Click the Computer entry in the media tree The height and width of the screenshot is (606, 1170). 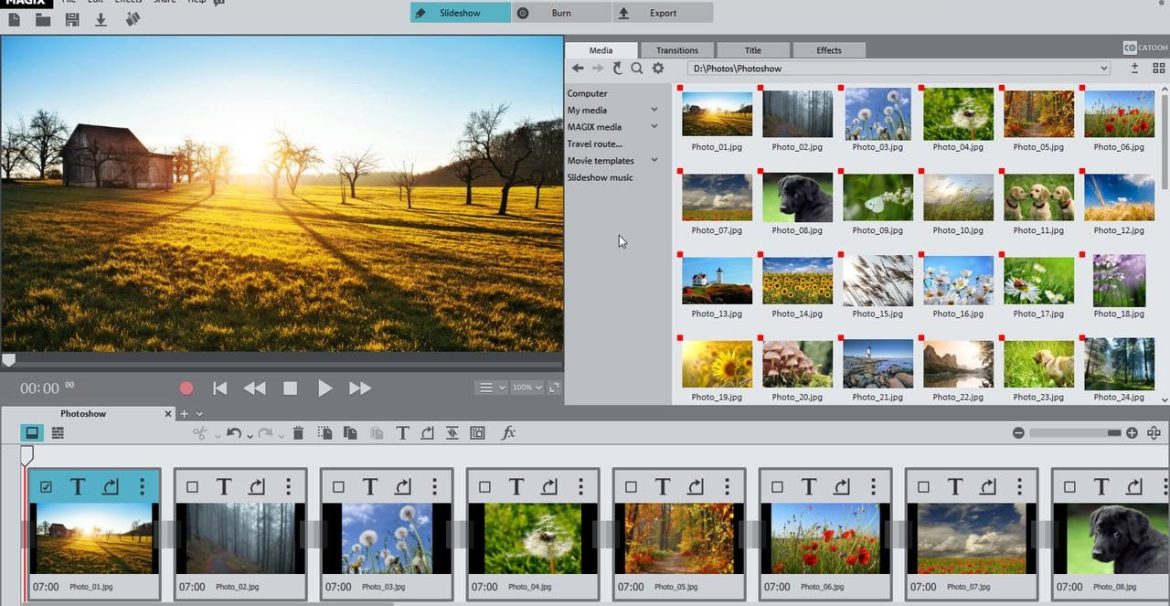587,93
